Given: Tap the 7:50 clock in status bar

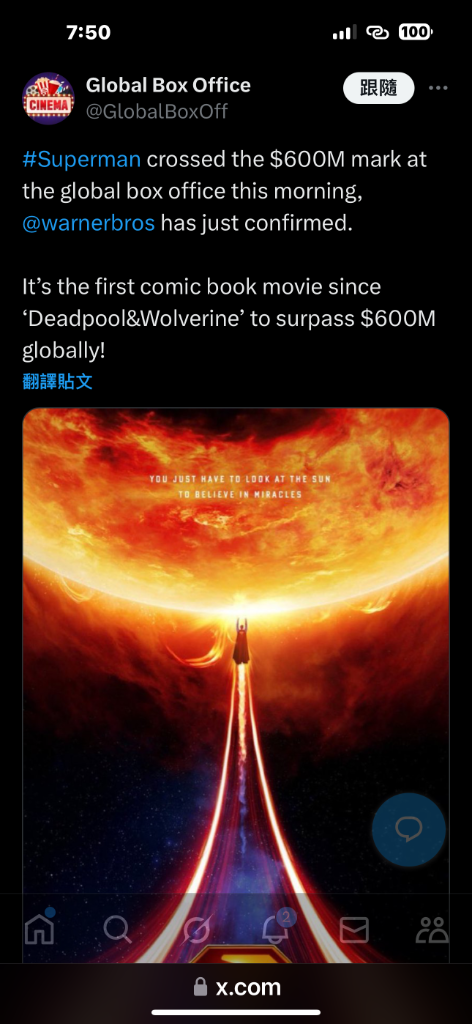Looking at the screenshot, I should 89,32.
